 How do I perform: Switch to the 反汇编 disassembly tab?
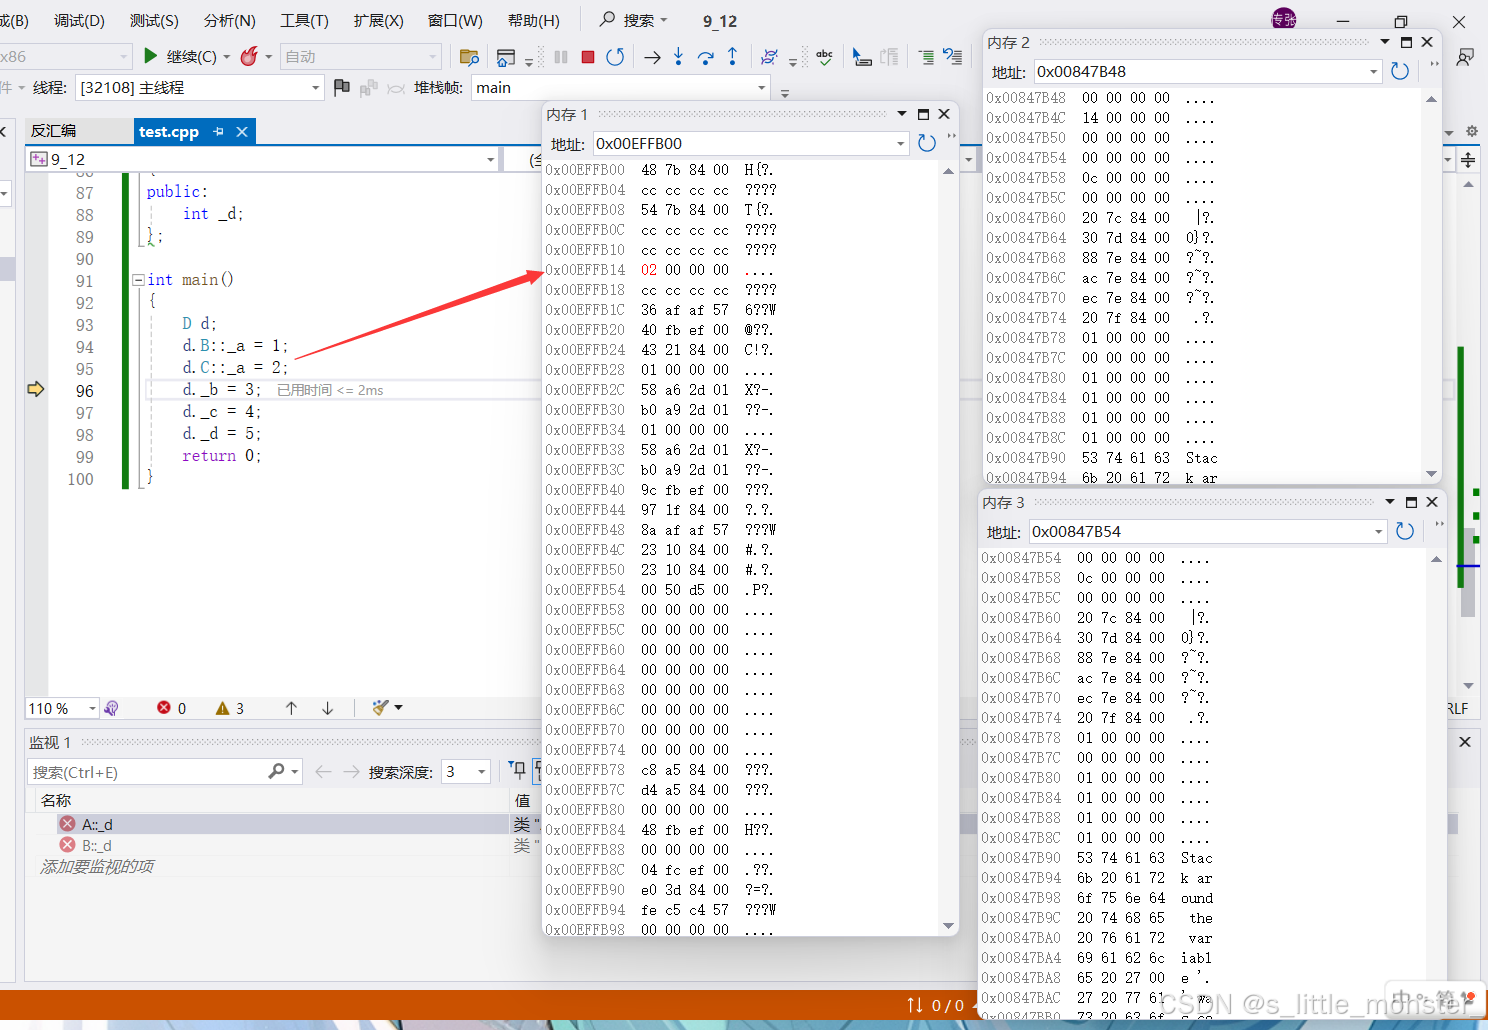[53, 131]
